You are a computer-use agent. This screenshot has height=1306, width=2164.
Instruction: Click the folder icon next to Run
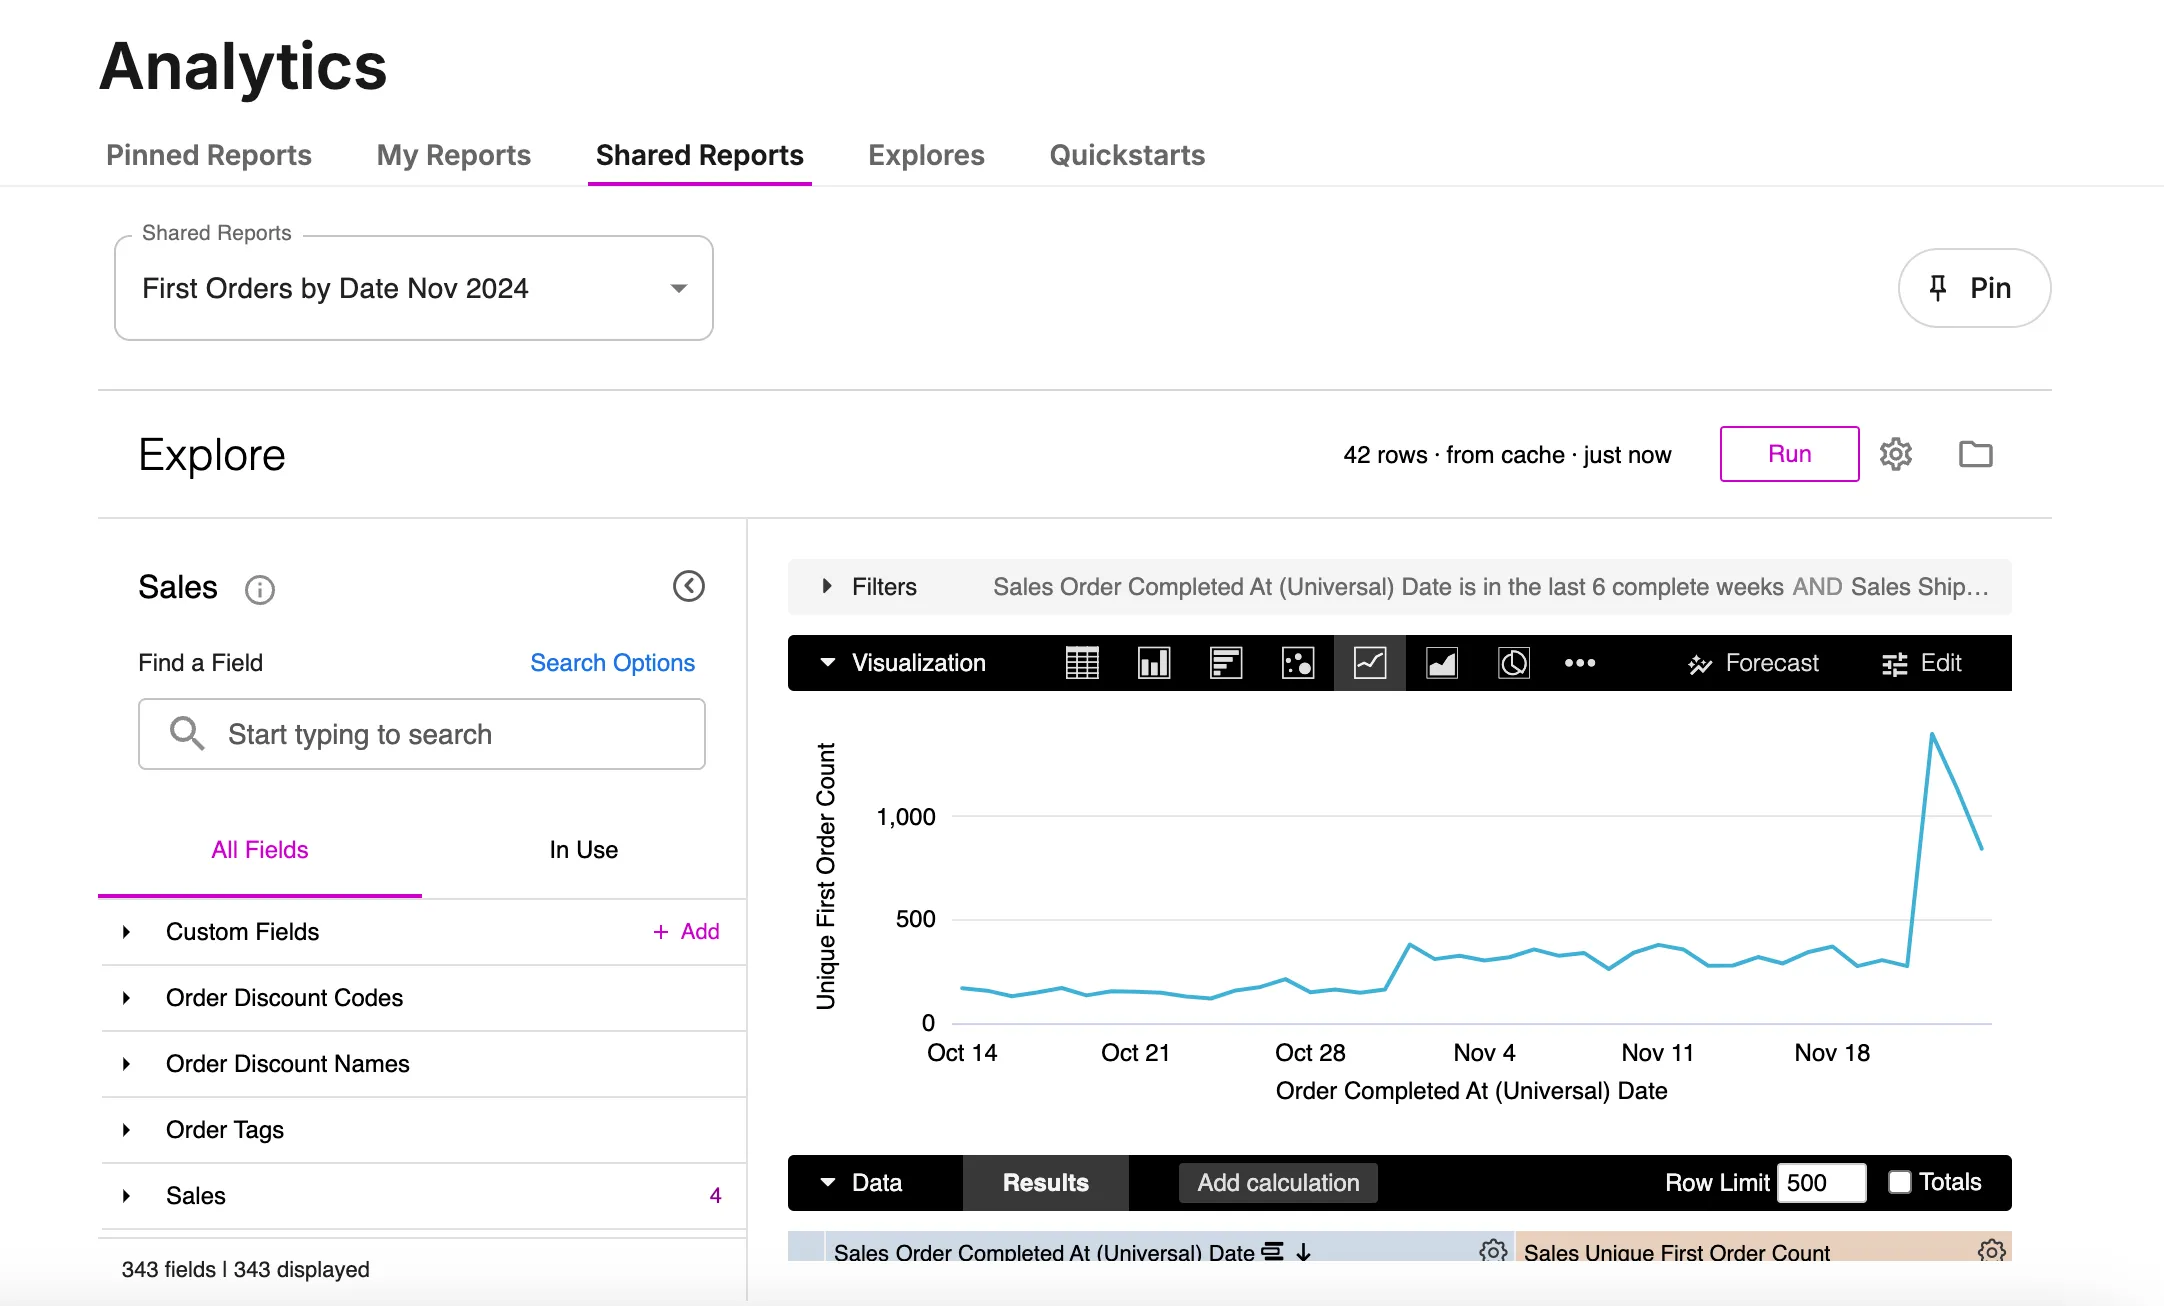click(x=1975, y=454)
